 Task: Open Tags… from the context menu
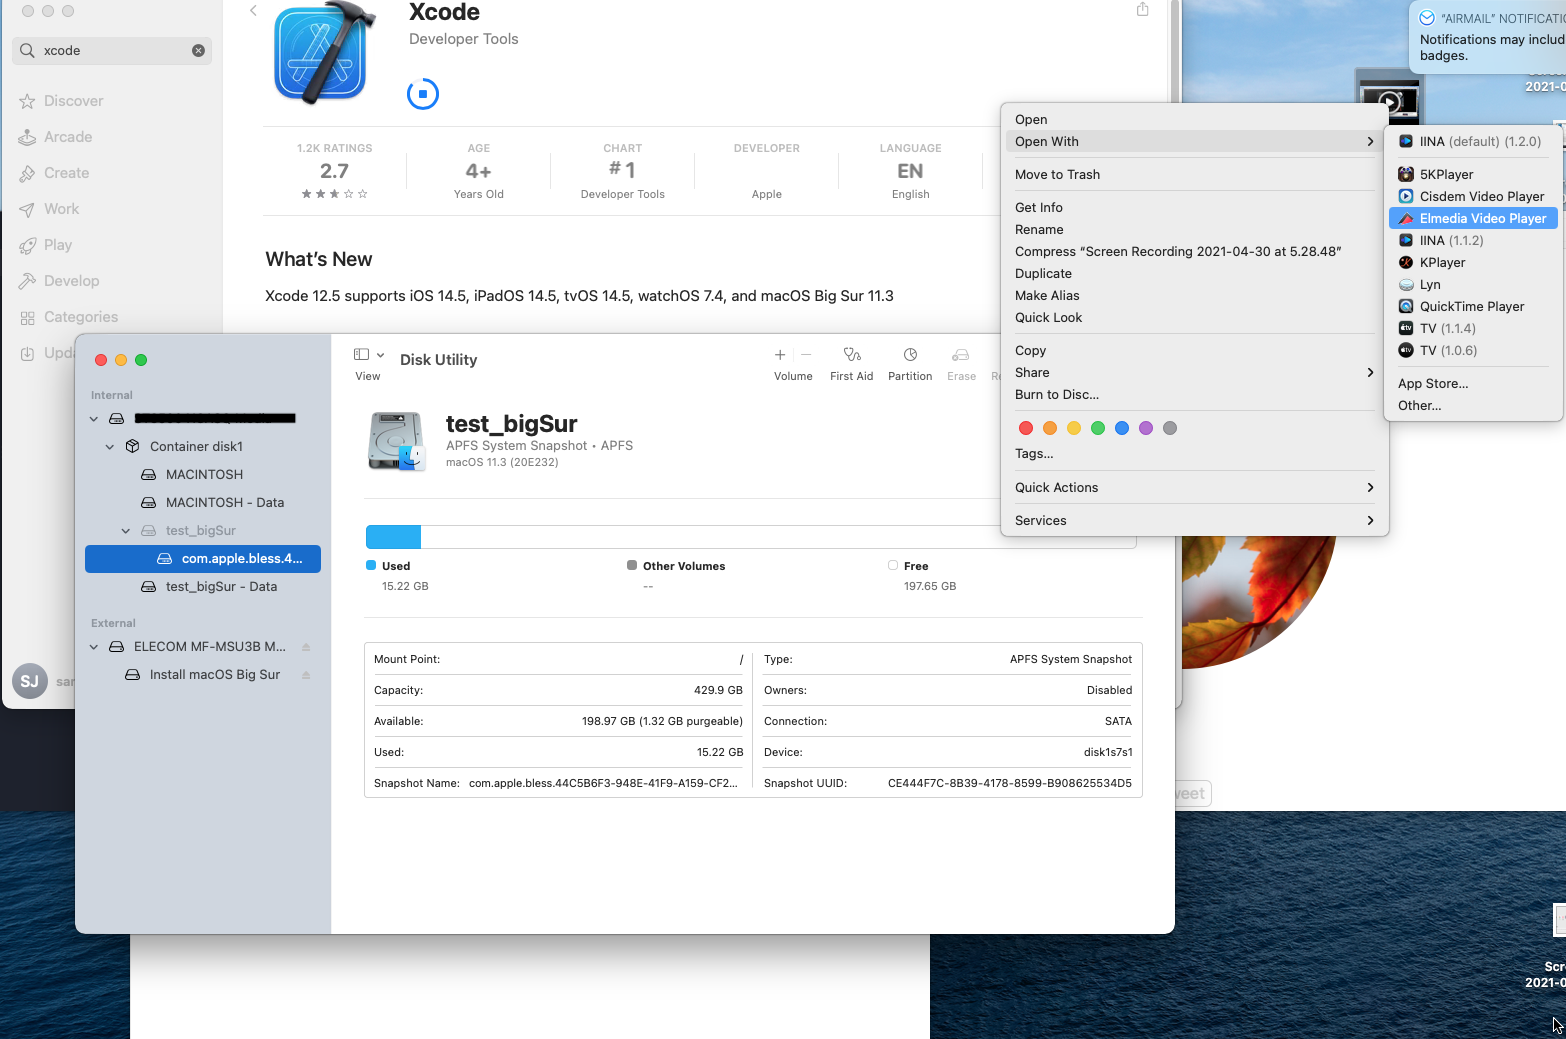pyautogui.click(x=1194, y=453)
